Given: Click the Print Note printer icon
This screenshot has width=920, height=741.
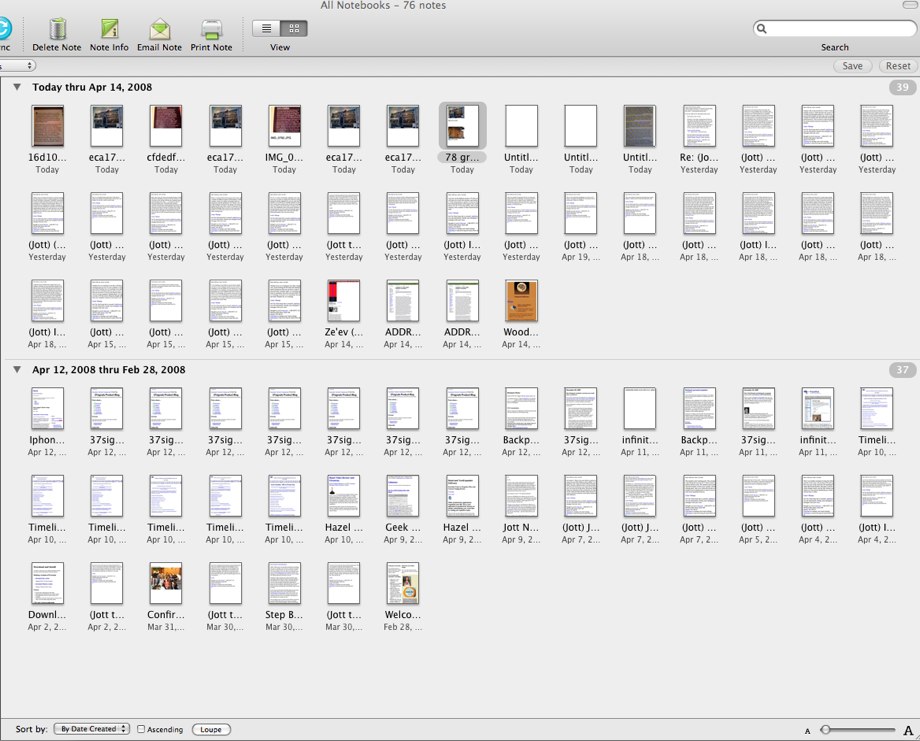Looking at the screenshot, I should click(211, 29).
